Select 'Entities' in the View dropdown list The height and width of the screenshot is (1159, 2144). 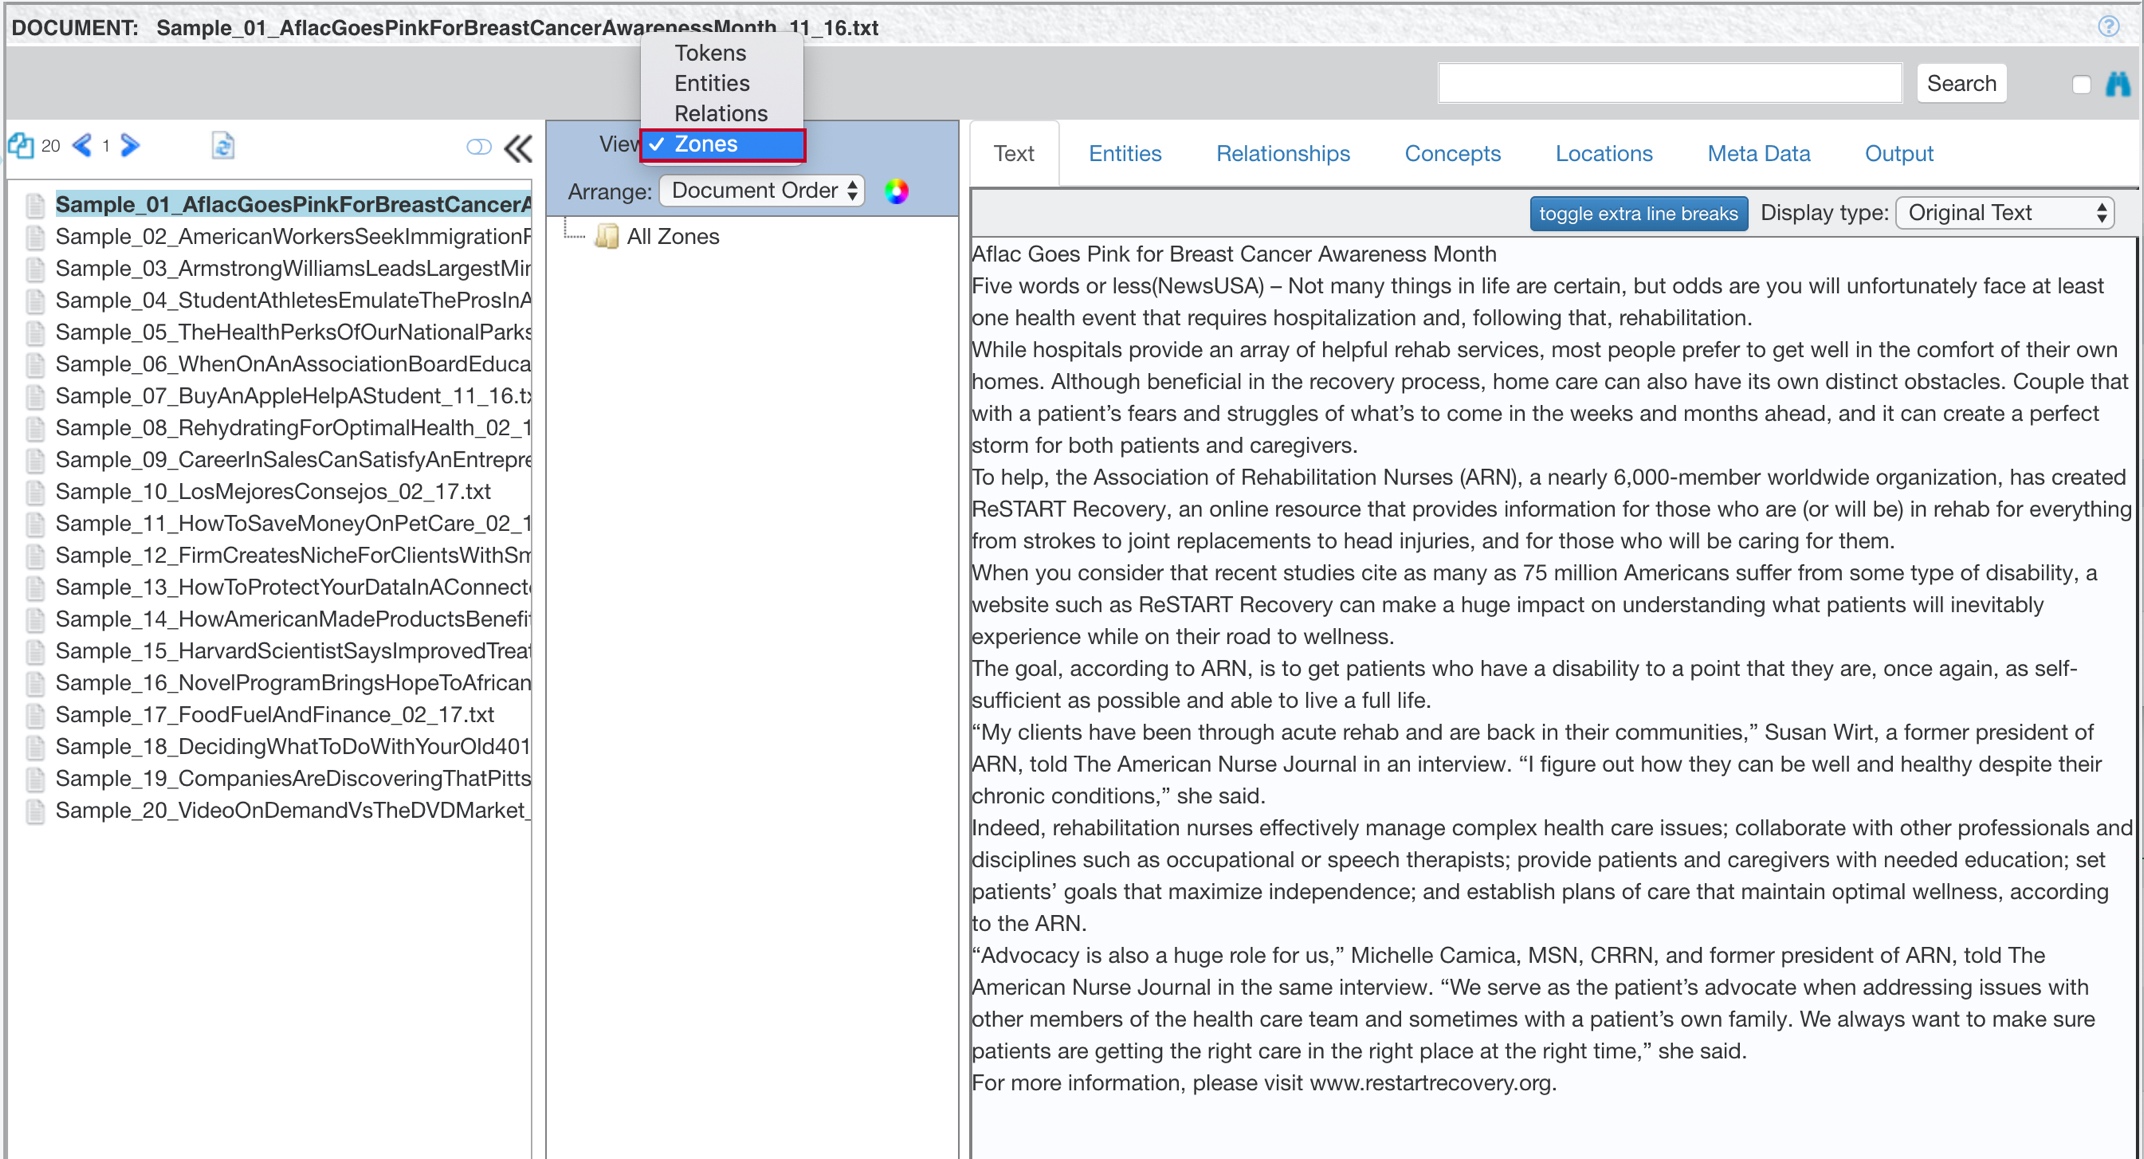pyautogui.click(x=712, y=83)
